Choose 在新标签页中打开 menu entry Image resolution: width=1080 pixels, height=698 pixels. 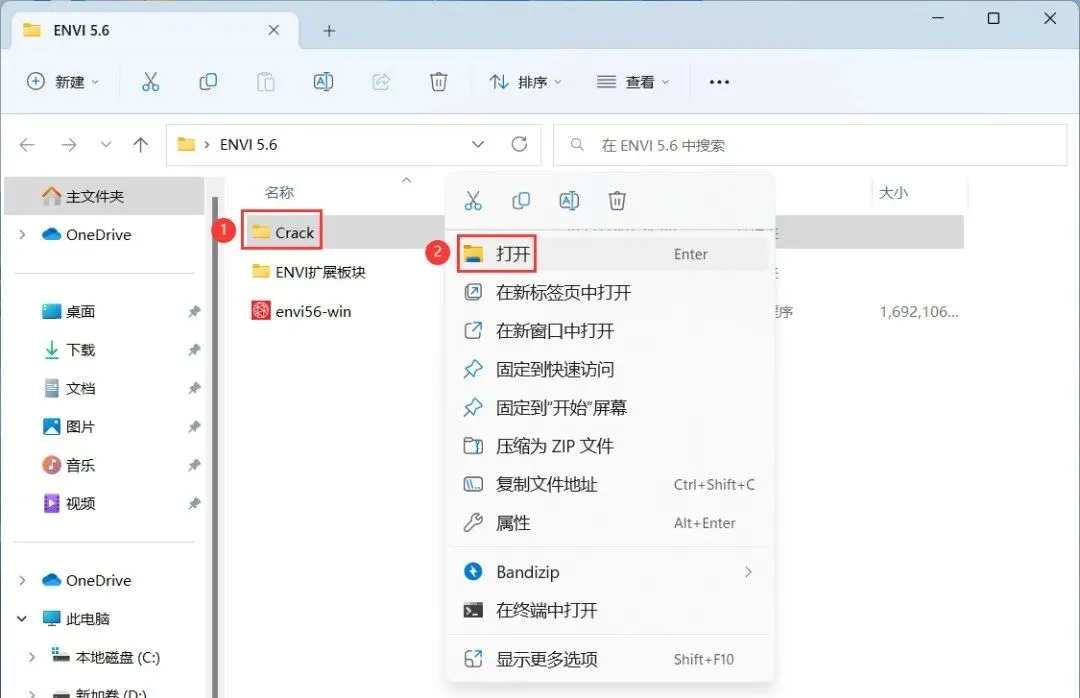pos(609,293)
